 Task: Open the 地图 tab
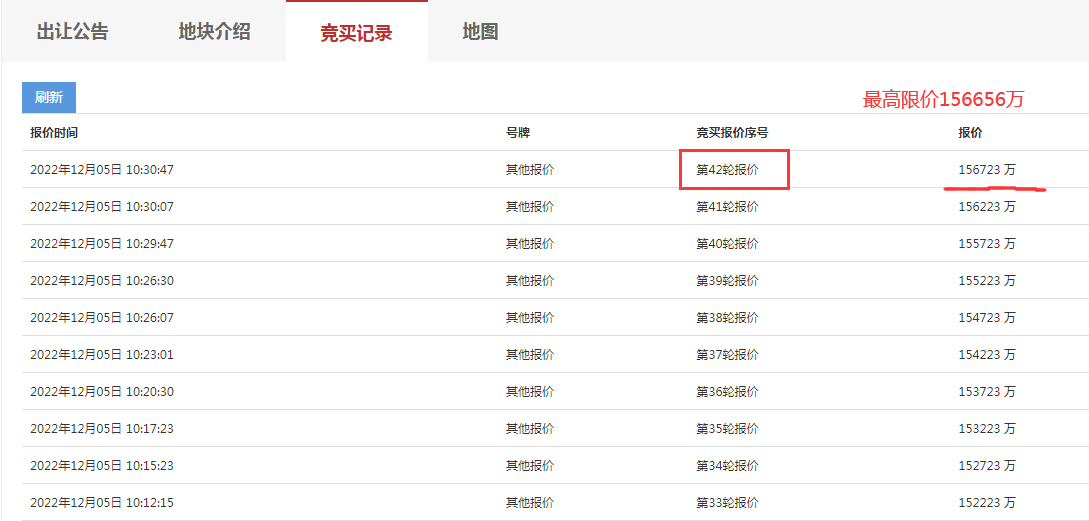coord(480,32)
